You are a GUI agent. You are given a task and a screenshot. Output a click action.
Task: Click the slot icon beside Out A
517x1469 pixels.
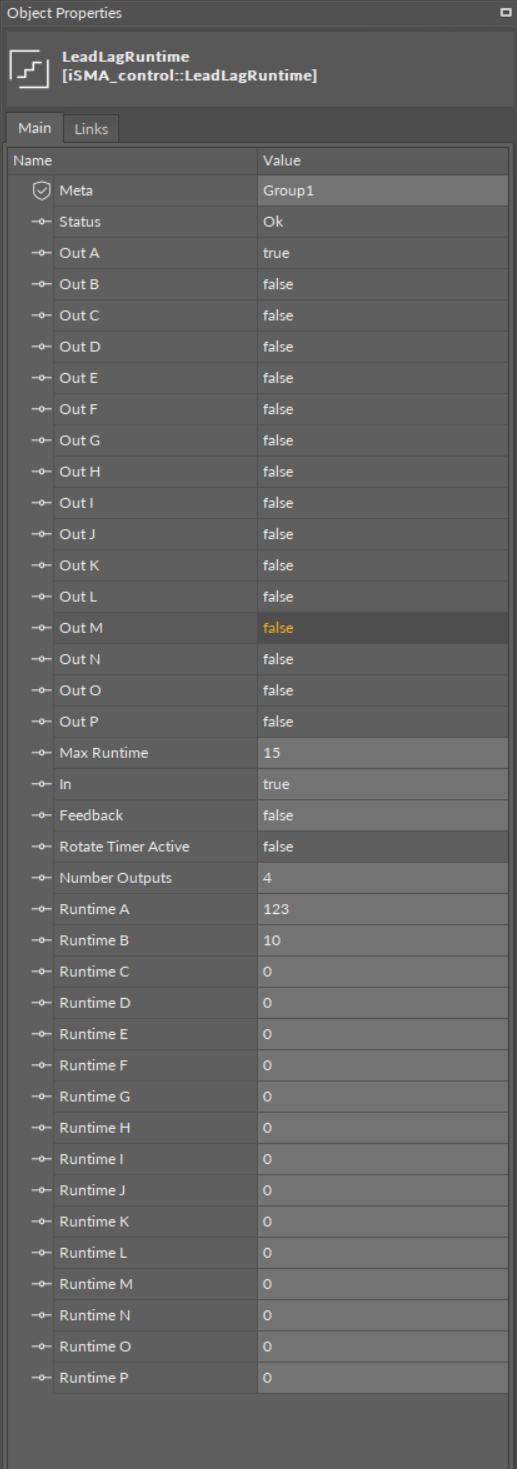(41, 253)
